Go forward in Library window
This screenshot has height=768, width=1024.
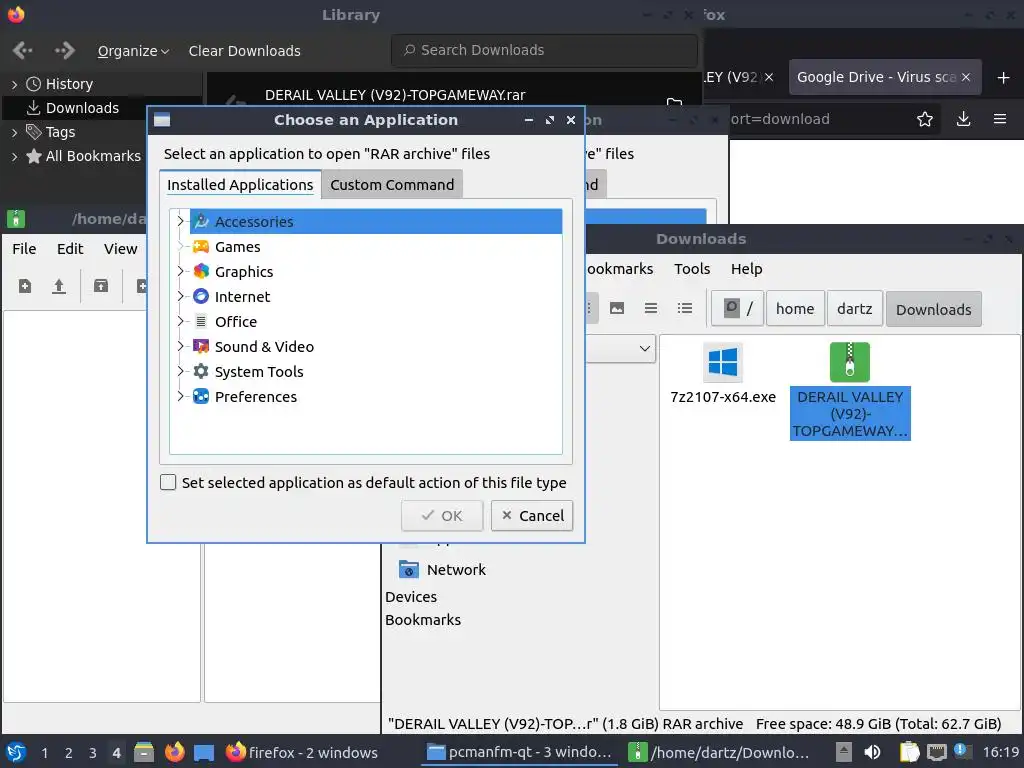(x=65, y=50)
